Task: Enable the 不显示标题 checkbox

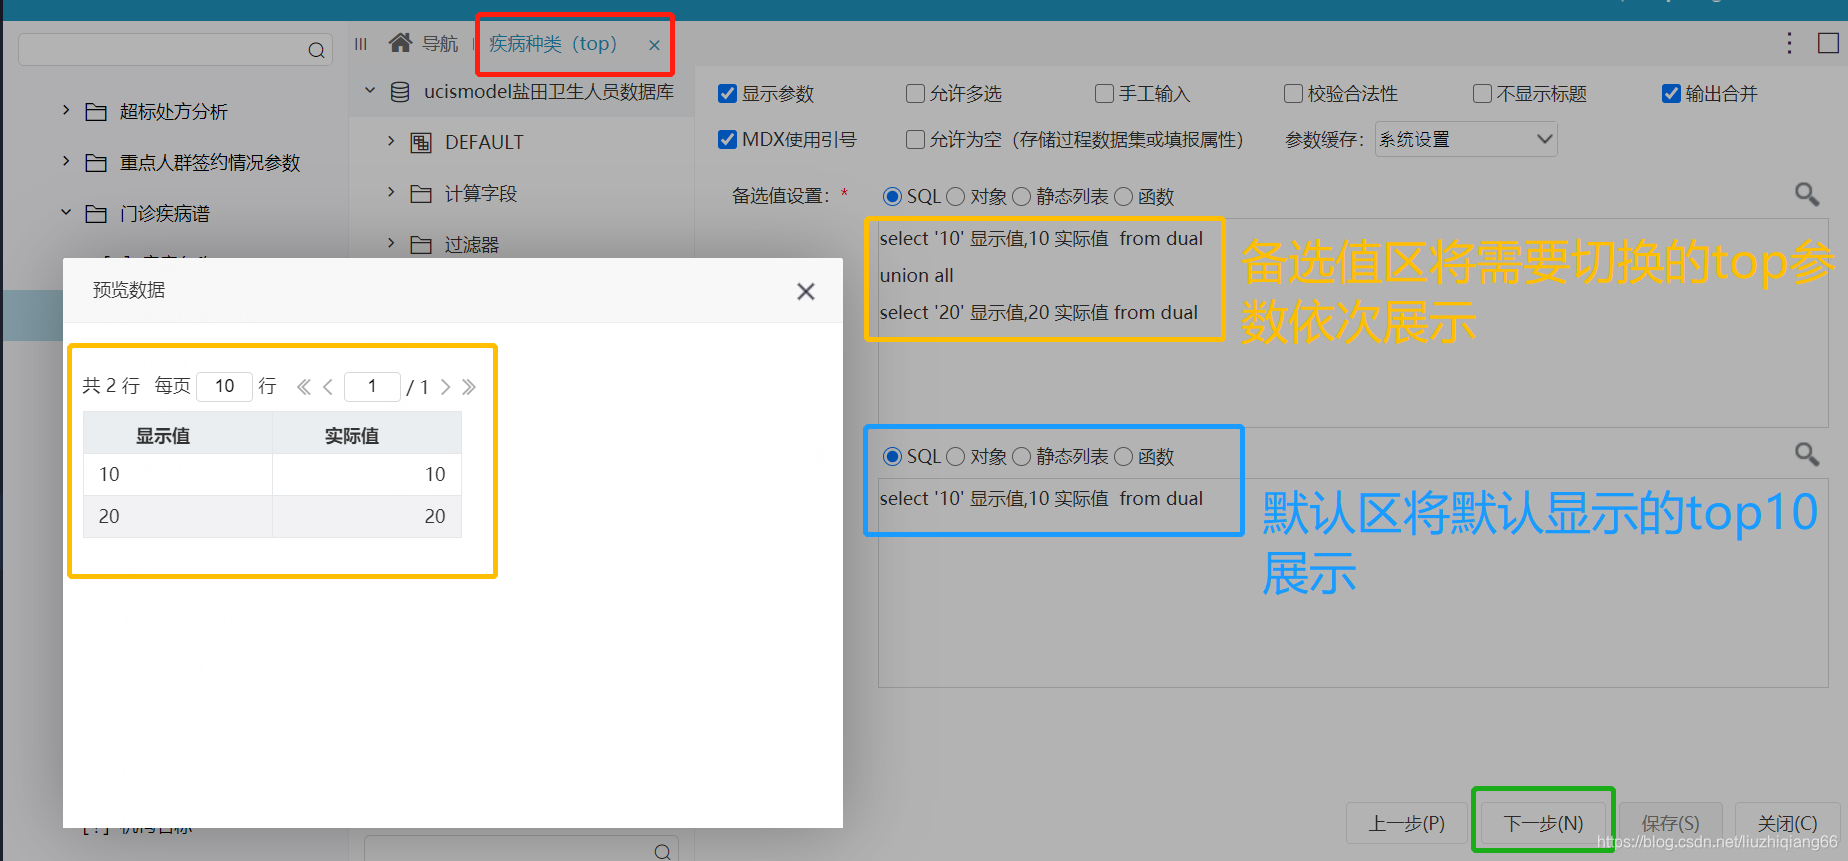Action: (1482, 94)
